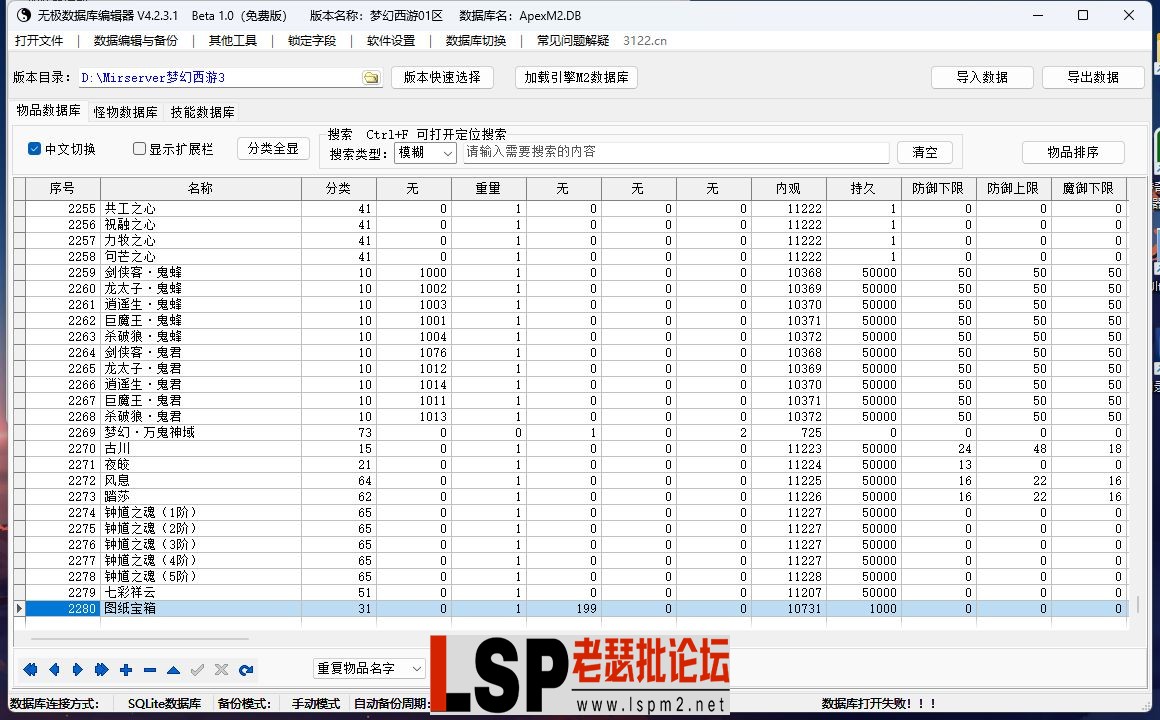Screen dimensions: 1160x720
Task: Click the 名称 column header
Action: (200, 189)
